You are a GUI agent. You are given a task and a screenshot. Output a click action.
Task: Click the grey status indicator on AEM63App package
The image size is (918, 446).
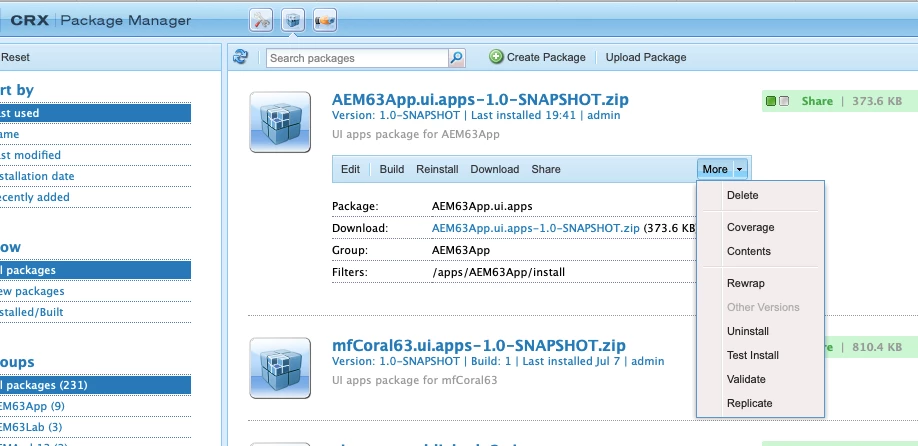784,101
